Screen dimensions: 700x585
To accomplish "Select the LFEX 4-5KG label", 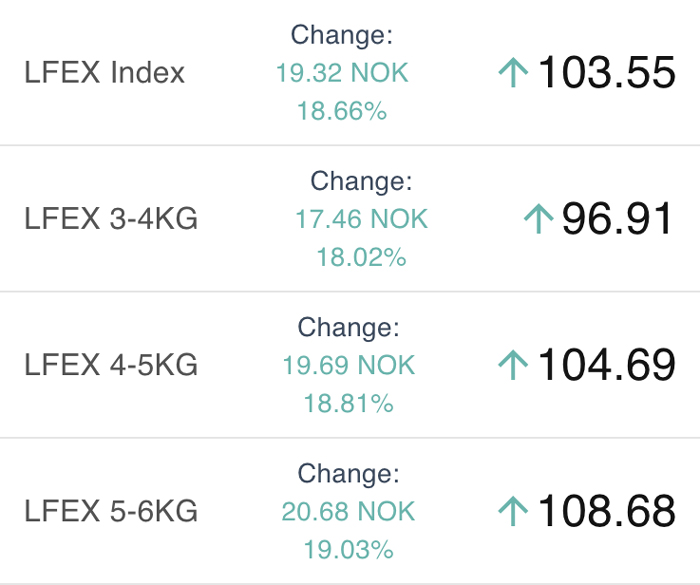I will point(111,365).
